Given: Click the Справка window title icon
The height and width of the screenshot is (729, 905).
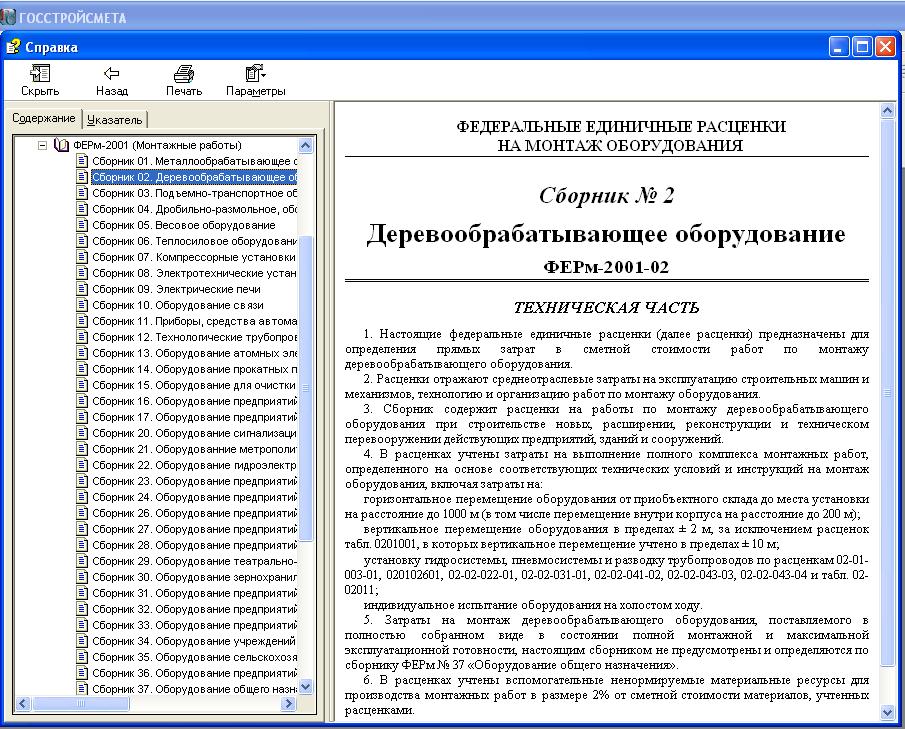Looking at the screenshot, I should click(13, 47).
